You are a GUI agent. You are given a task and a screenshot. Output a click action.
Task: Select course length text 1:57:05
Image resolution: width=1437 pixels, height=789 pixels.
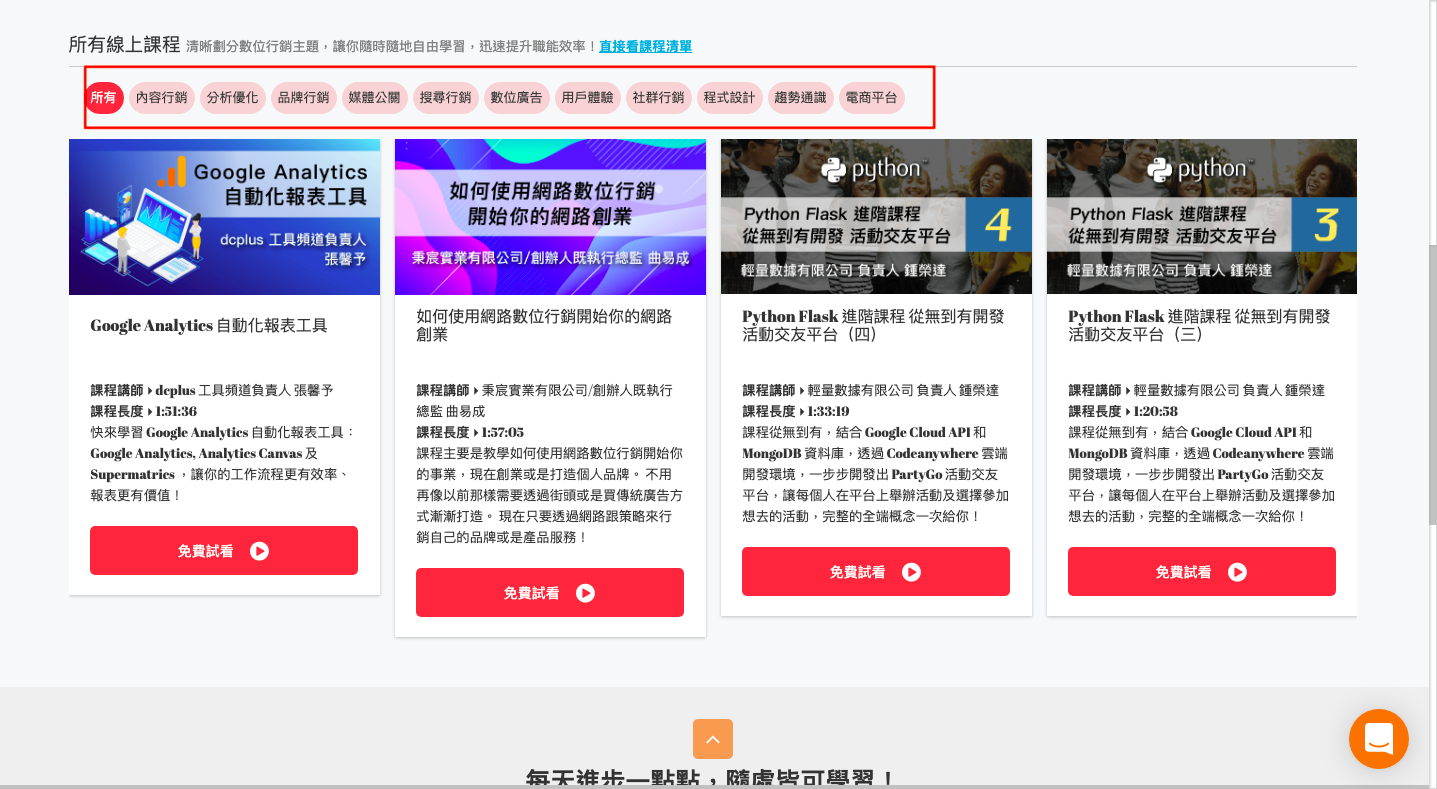503,432
